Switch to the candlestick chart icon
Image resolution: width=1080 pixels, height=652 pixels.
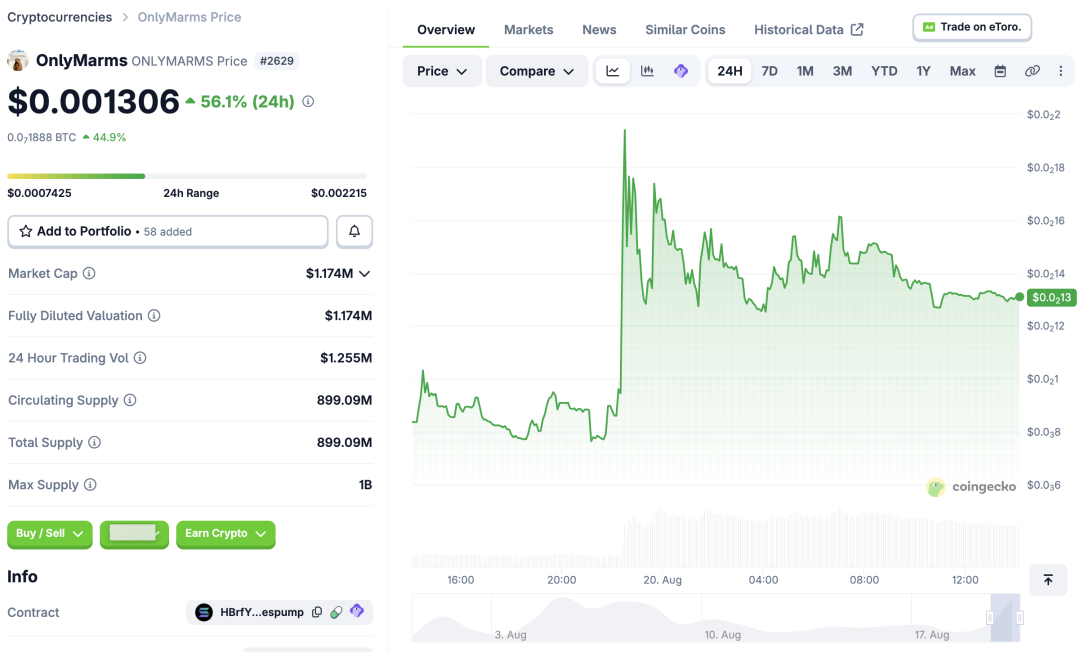pos(647,71)
